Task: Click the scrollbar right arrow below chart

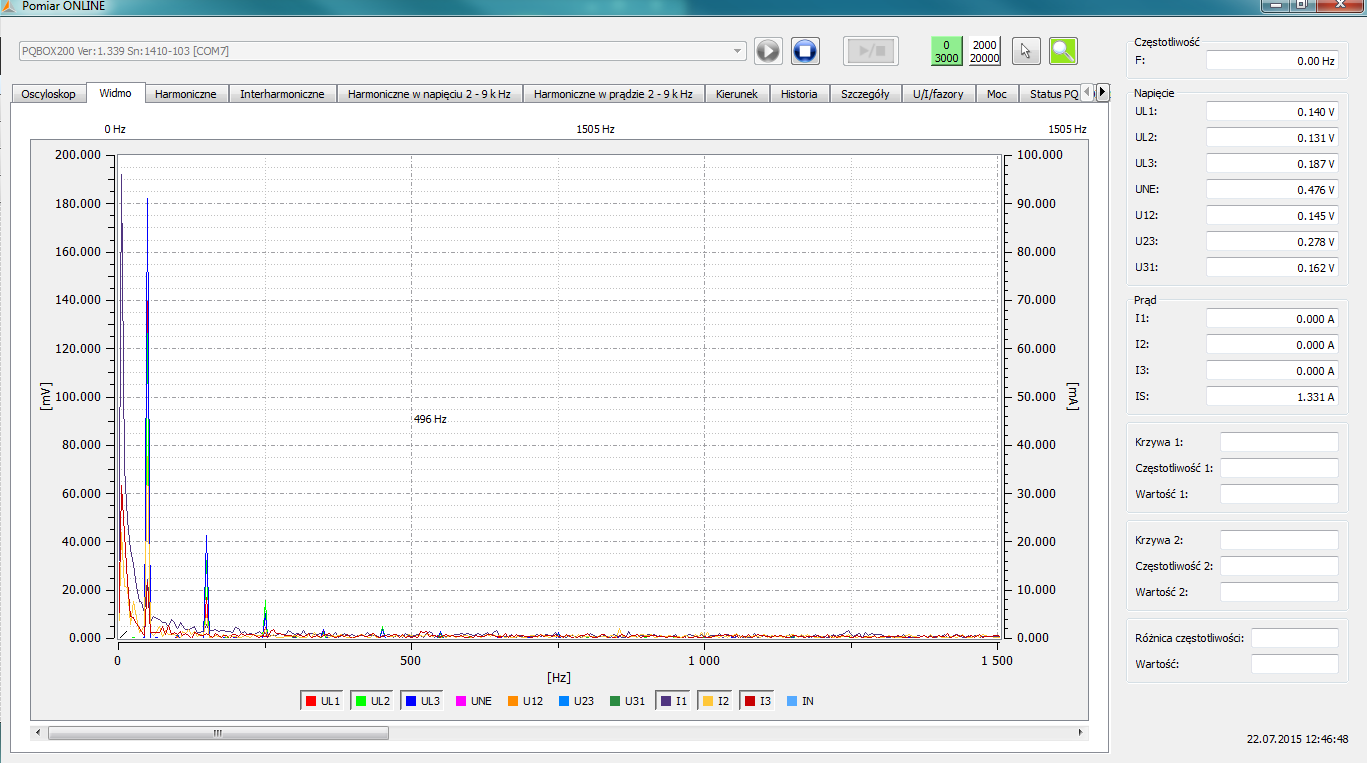Action: coord(1080,733)
